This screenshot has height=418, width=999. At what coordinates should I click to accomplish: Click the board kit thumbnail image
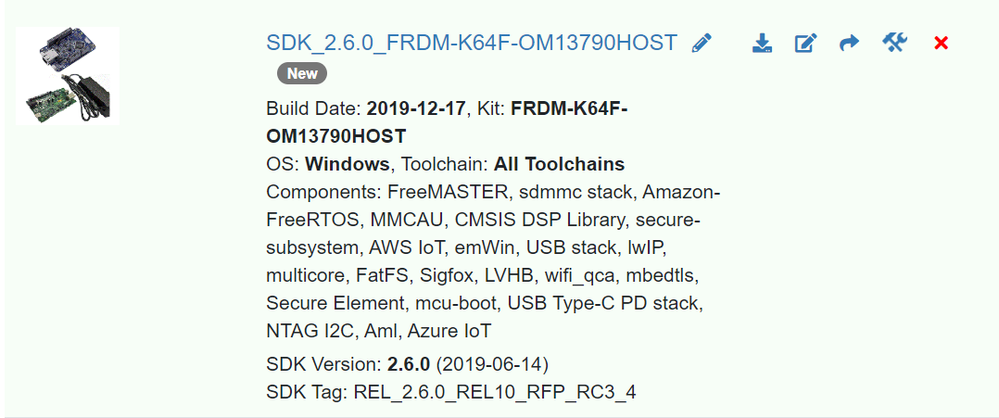click(68, 76)
